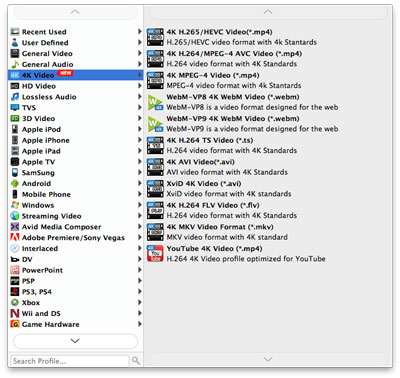
Task: Click the General Audio music note icon
Action: [15, 64]
